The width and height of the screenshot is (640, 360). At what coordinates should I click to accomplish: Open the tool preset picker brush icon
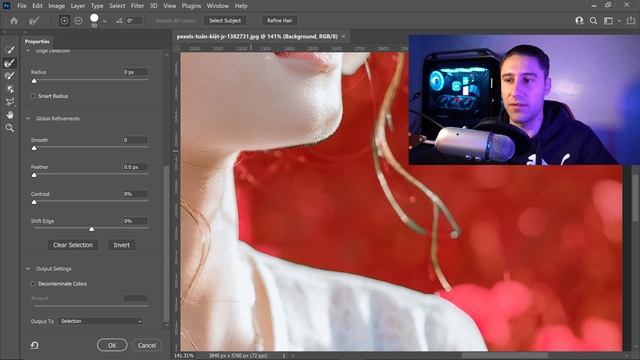pyautogui.click(x=34, y=21)
